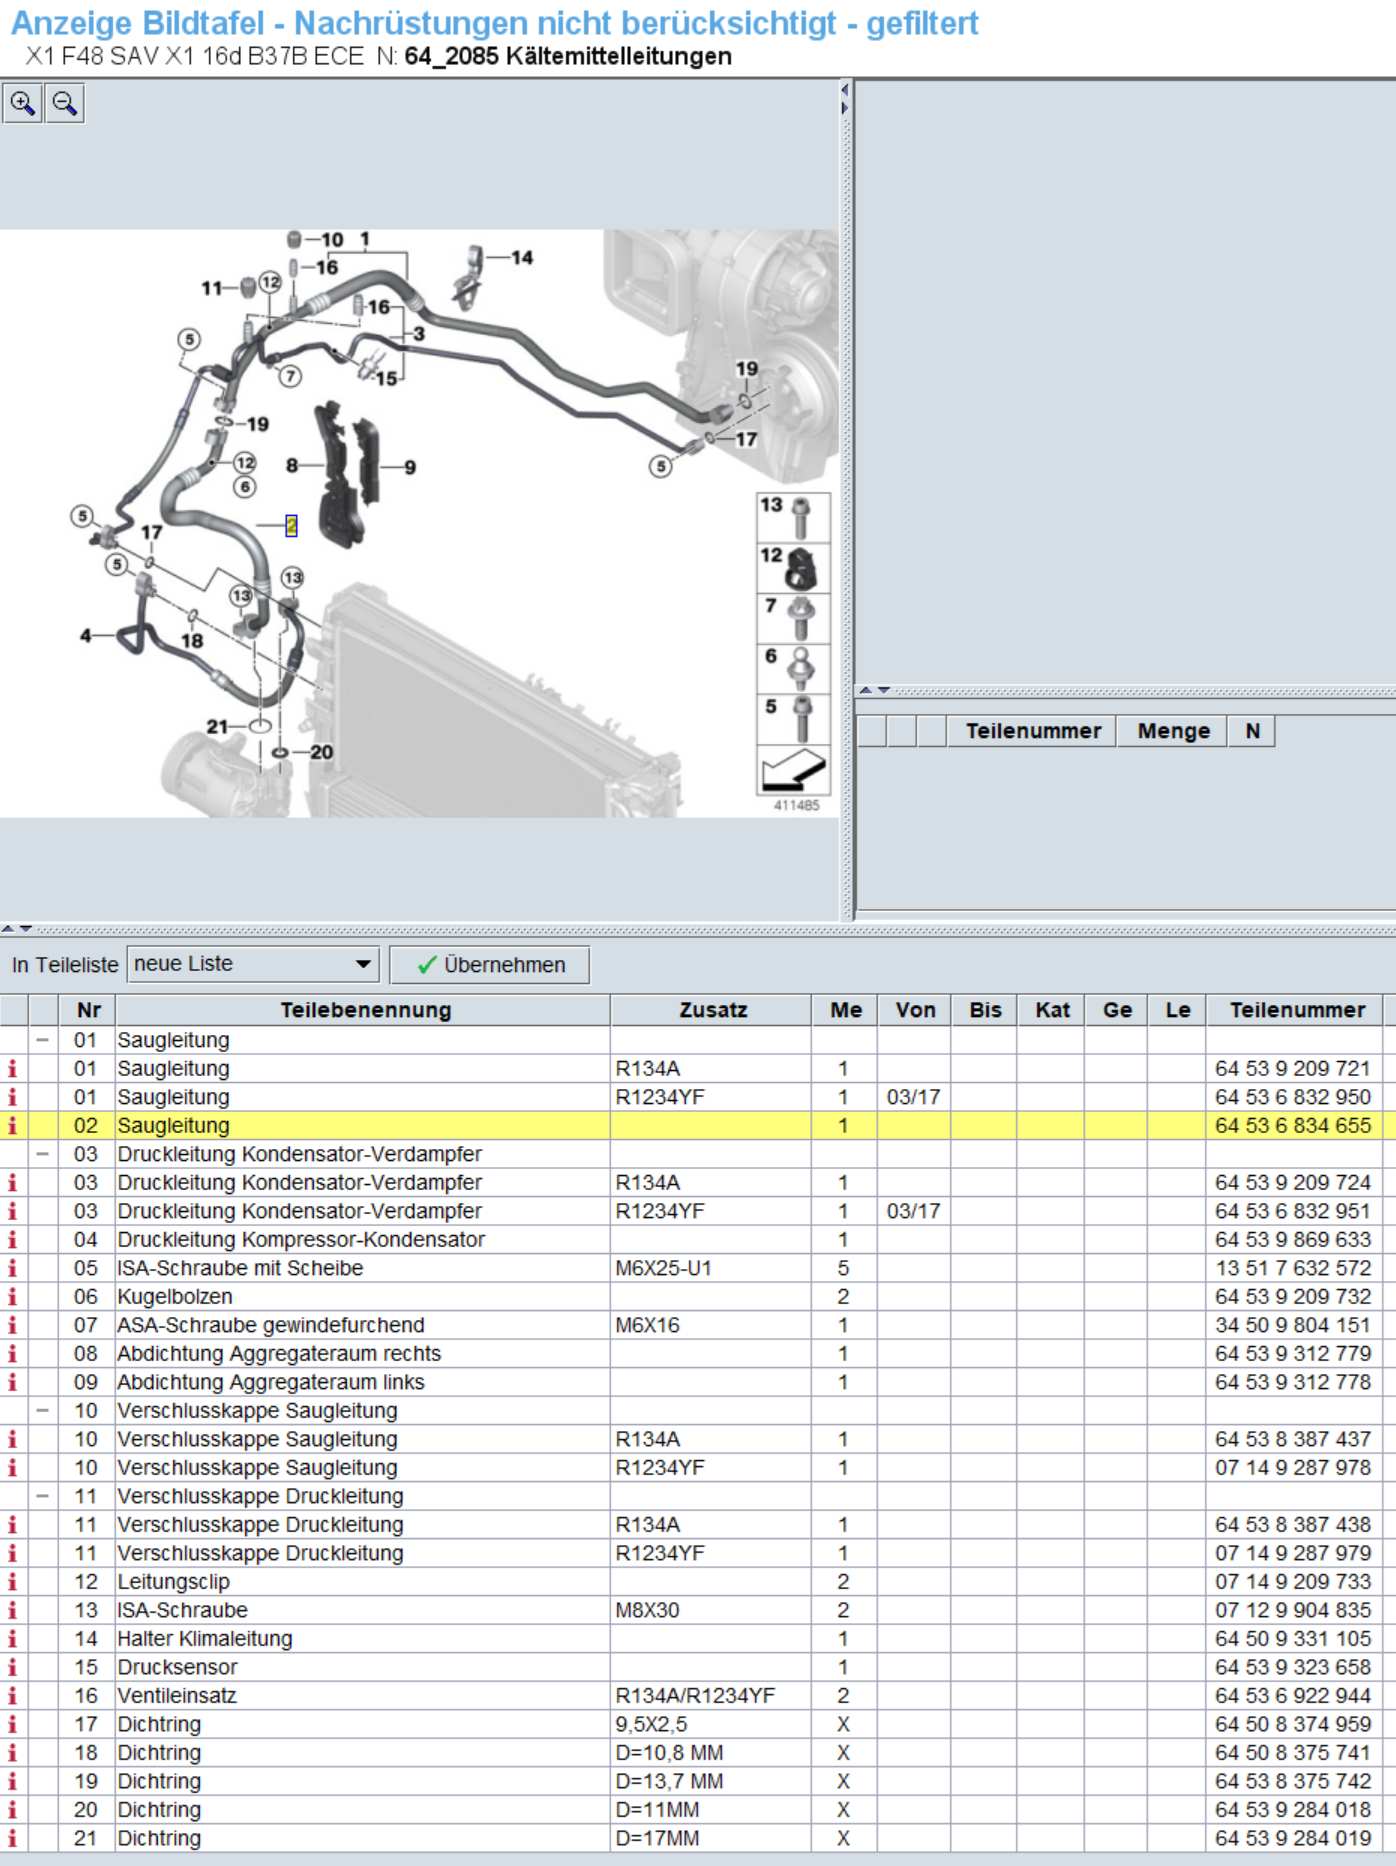The height and width of the screenshot is (1866, 1396).
Task: Select legend thumbnail 5 screw
Action: [x=794, y=719]
